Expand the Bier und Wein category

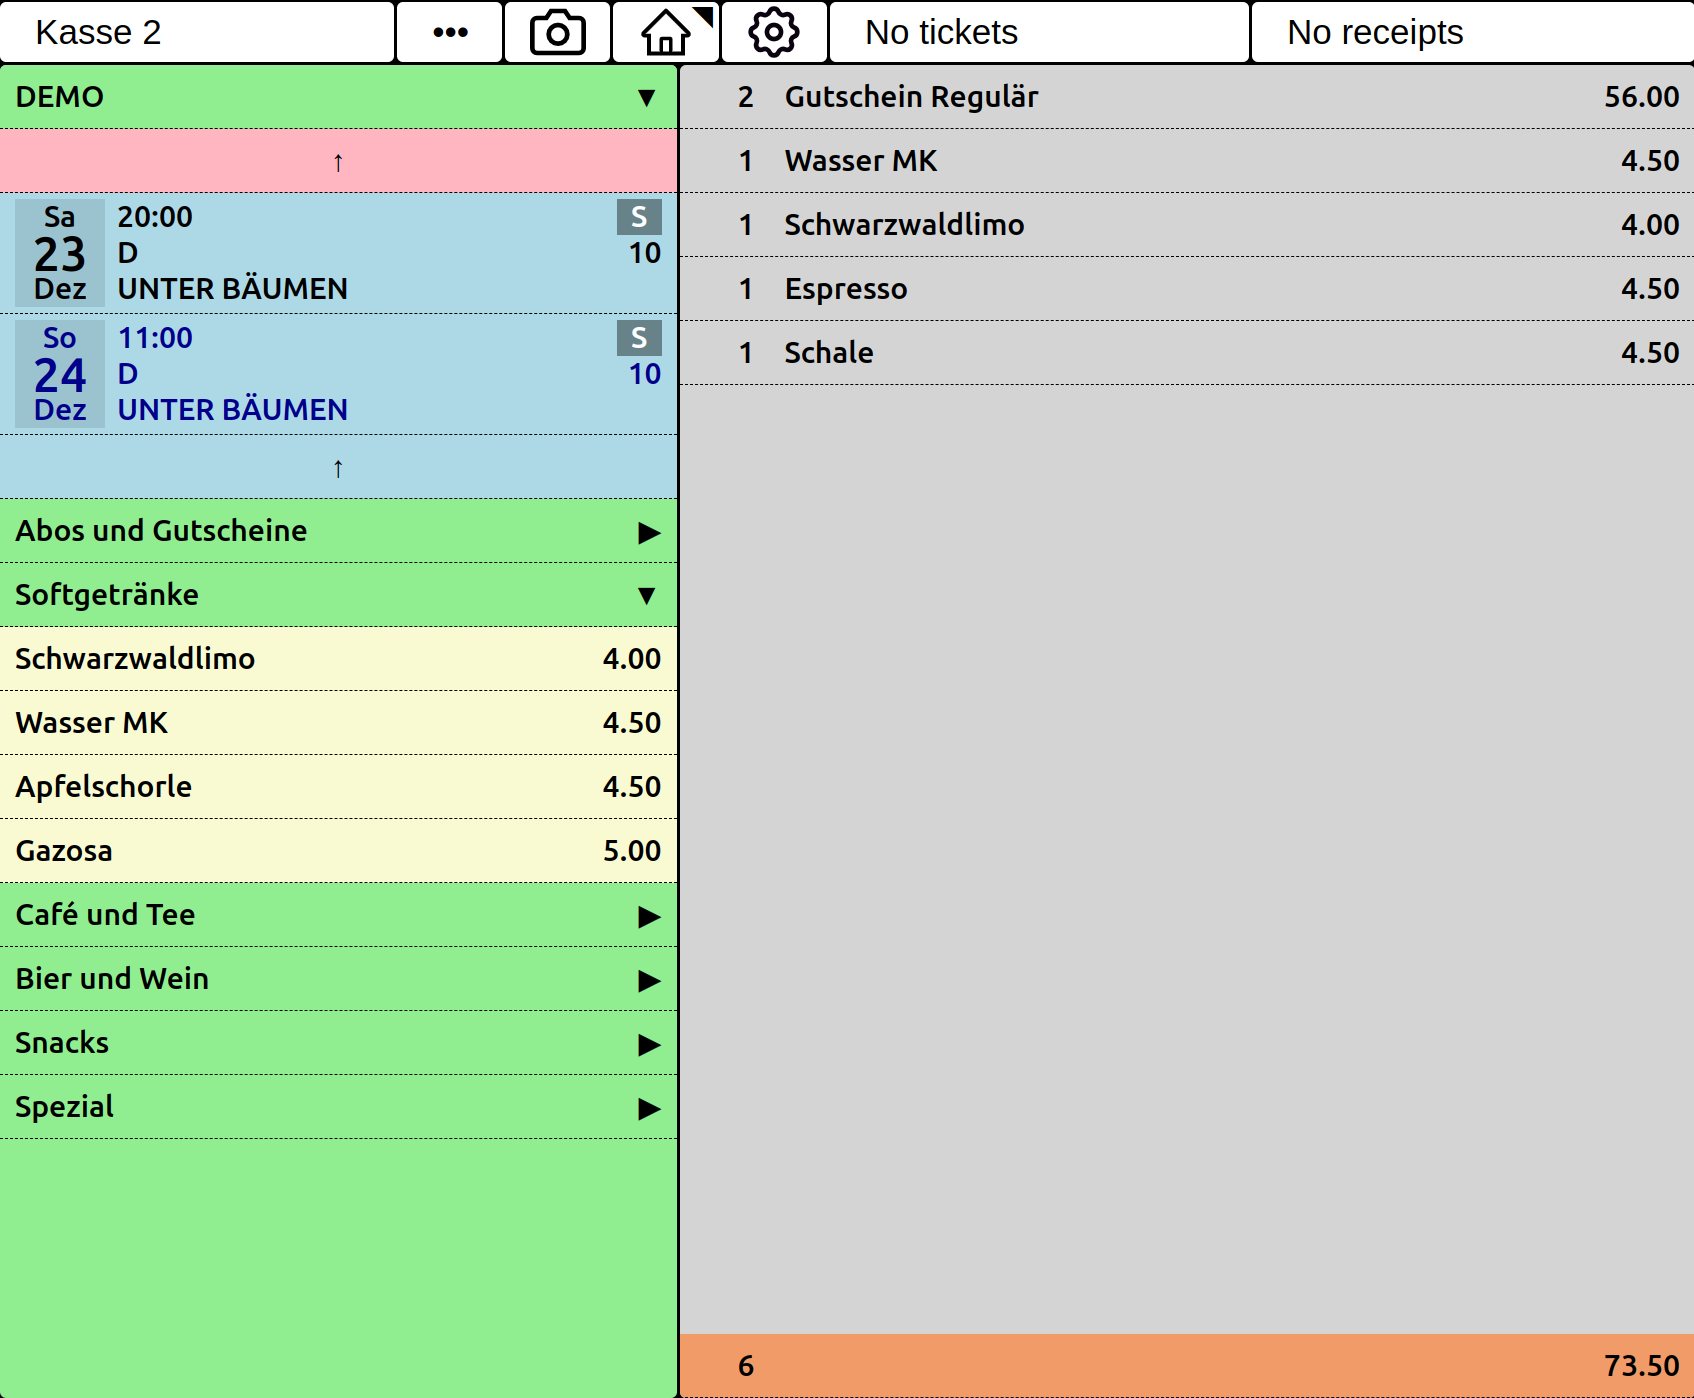point(338,979)
